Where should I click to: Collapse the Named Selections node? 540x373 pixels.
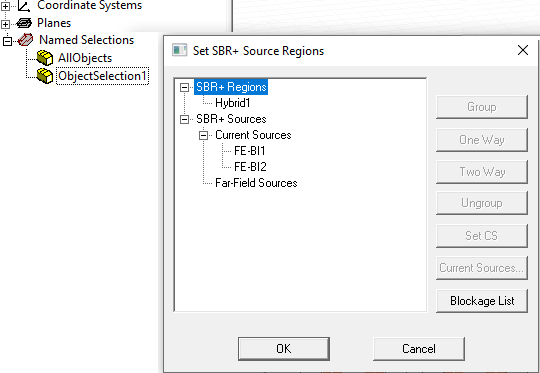click(7, 41)
